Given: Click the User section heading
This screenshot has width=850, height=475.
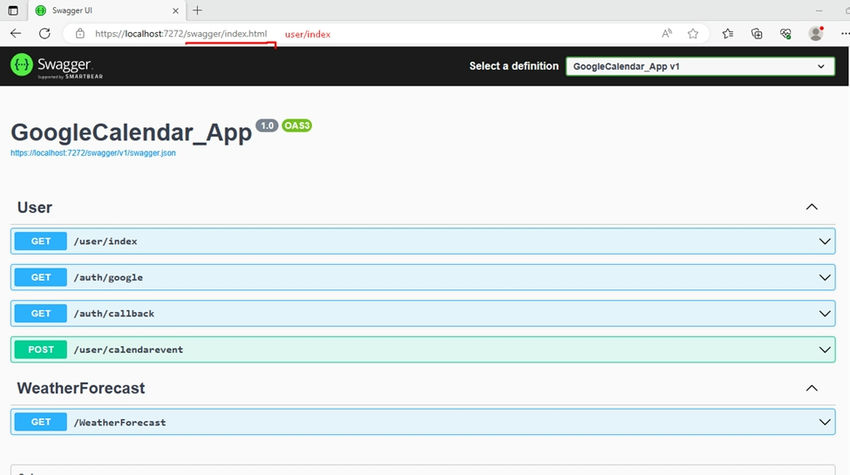Looking at the screenshot, I should (x=35, y=207).
